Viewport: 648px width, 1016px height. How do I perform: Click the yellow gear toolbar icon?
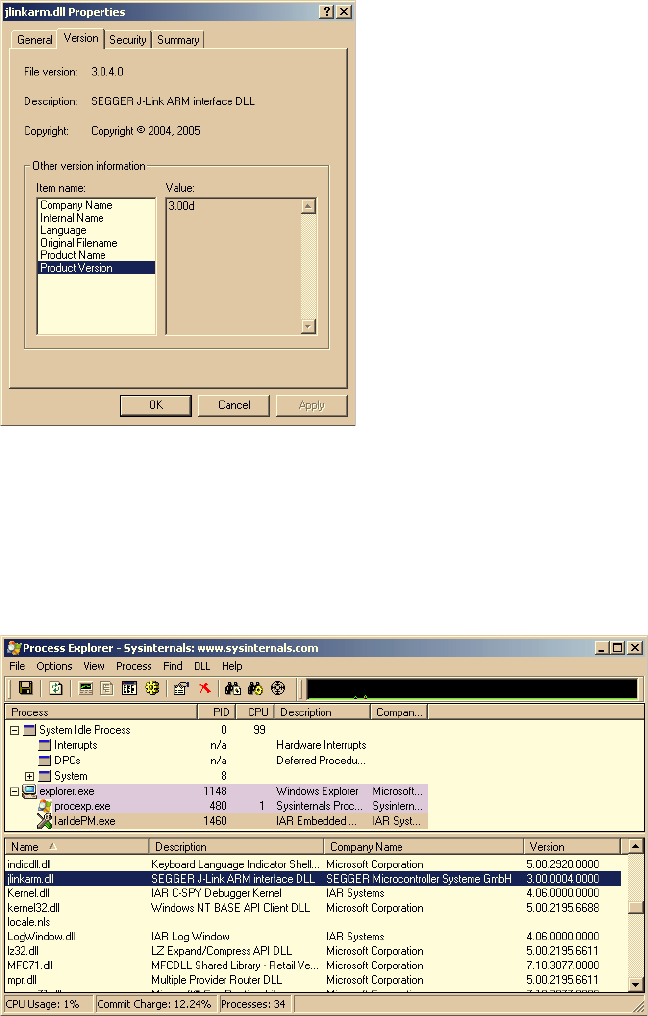pyautogui.click(x=152, y=688)
